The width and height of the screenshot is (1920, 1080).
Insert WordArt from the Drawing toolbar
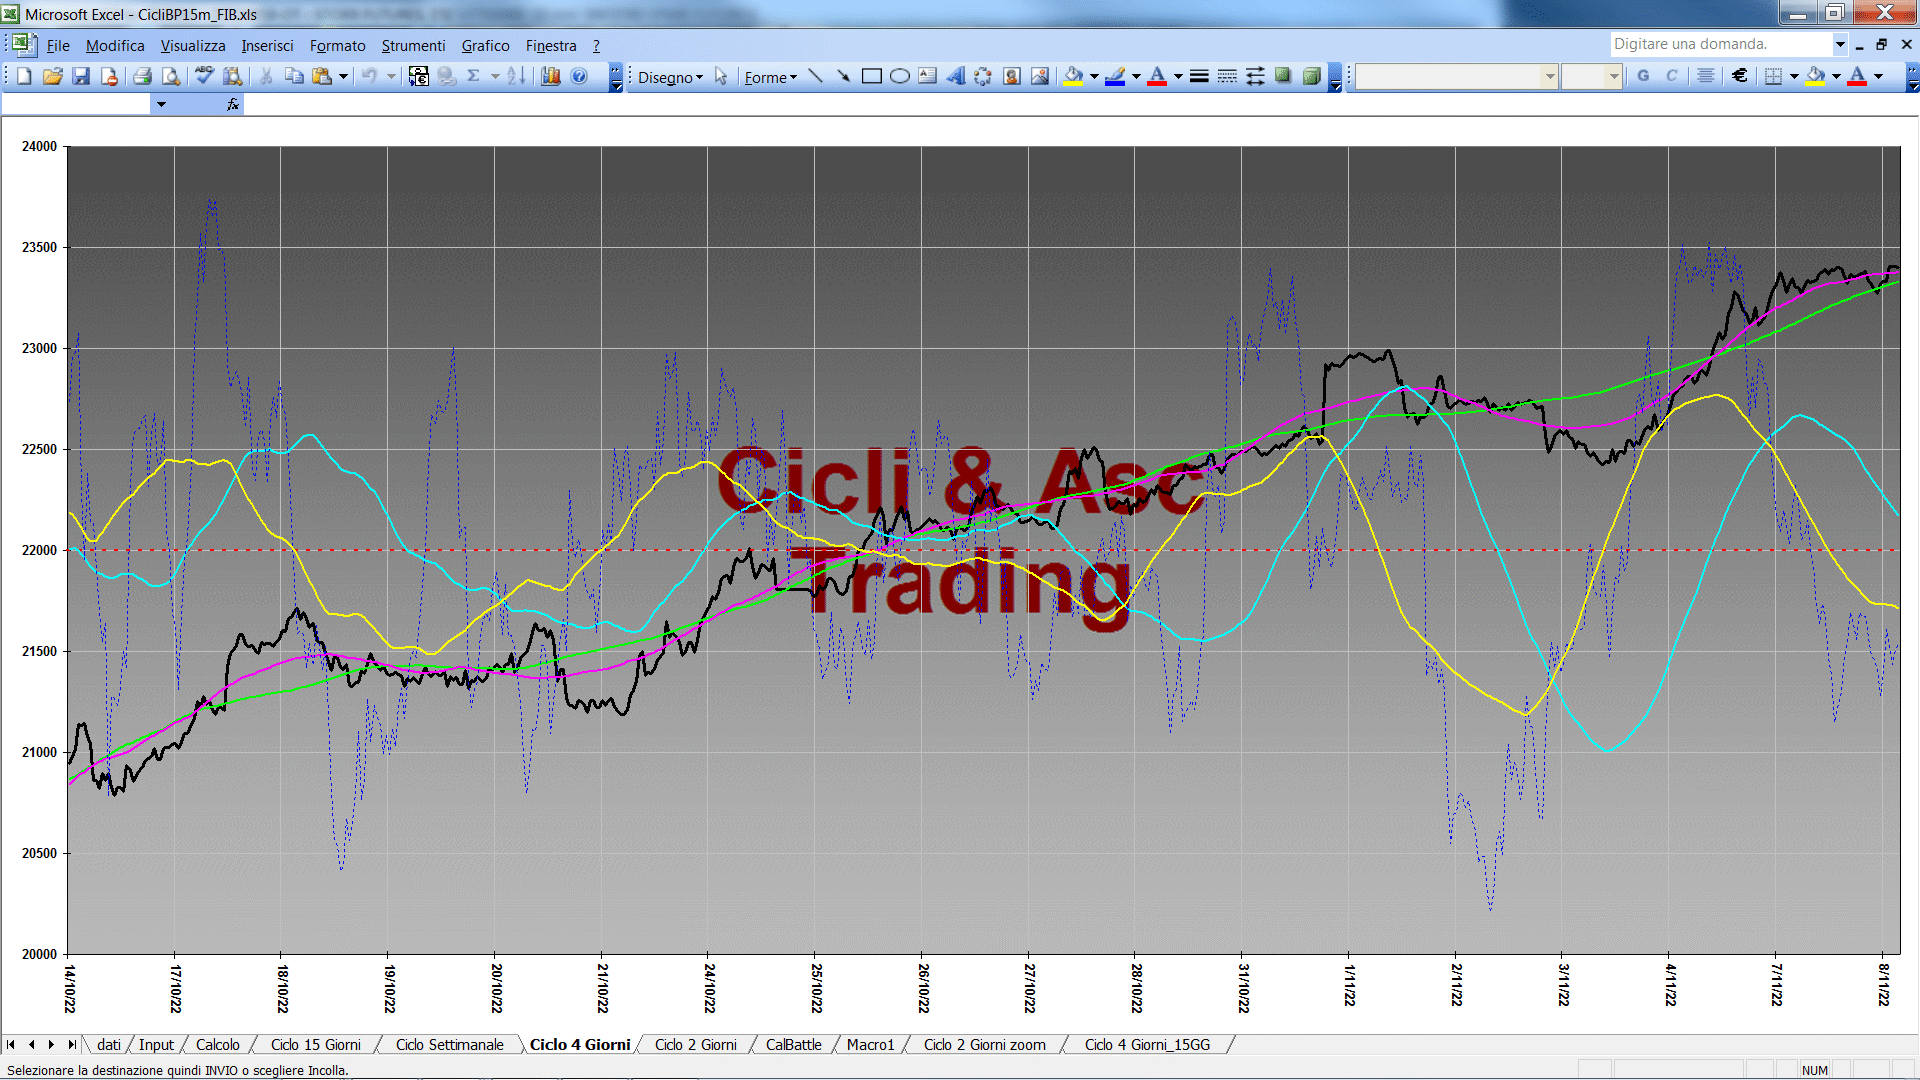click(x=956, y=76)
